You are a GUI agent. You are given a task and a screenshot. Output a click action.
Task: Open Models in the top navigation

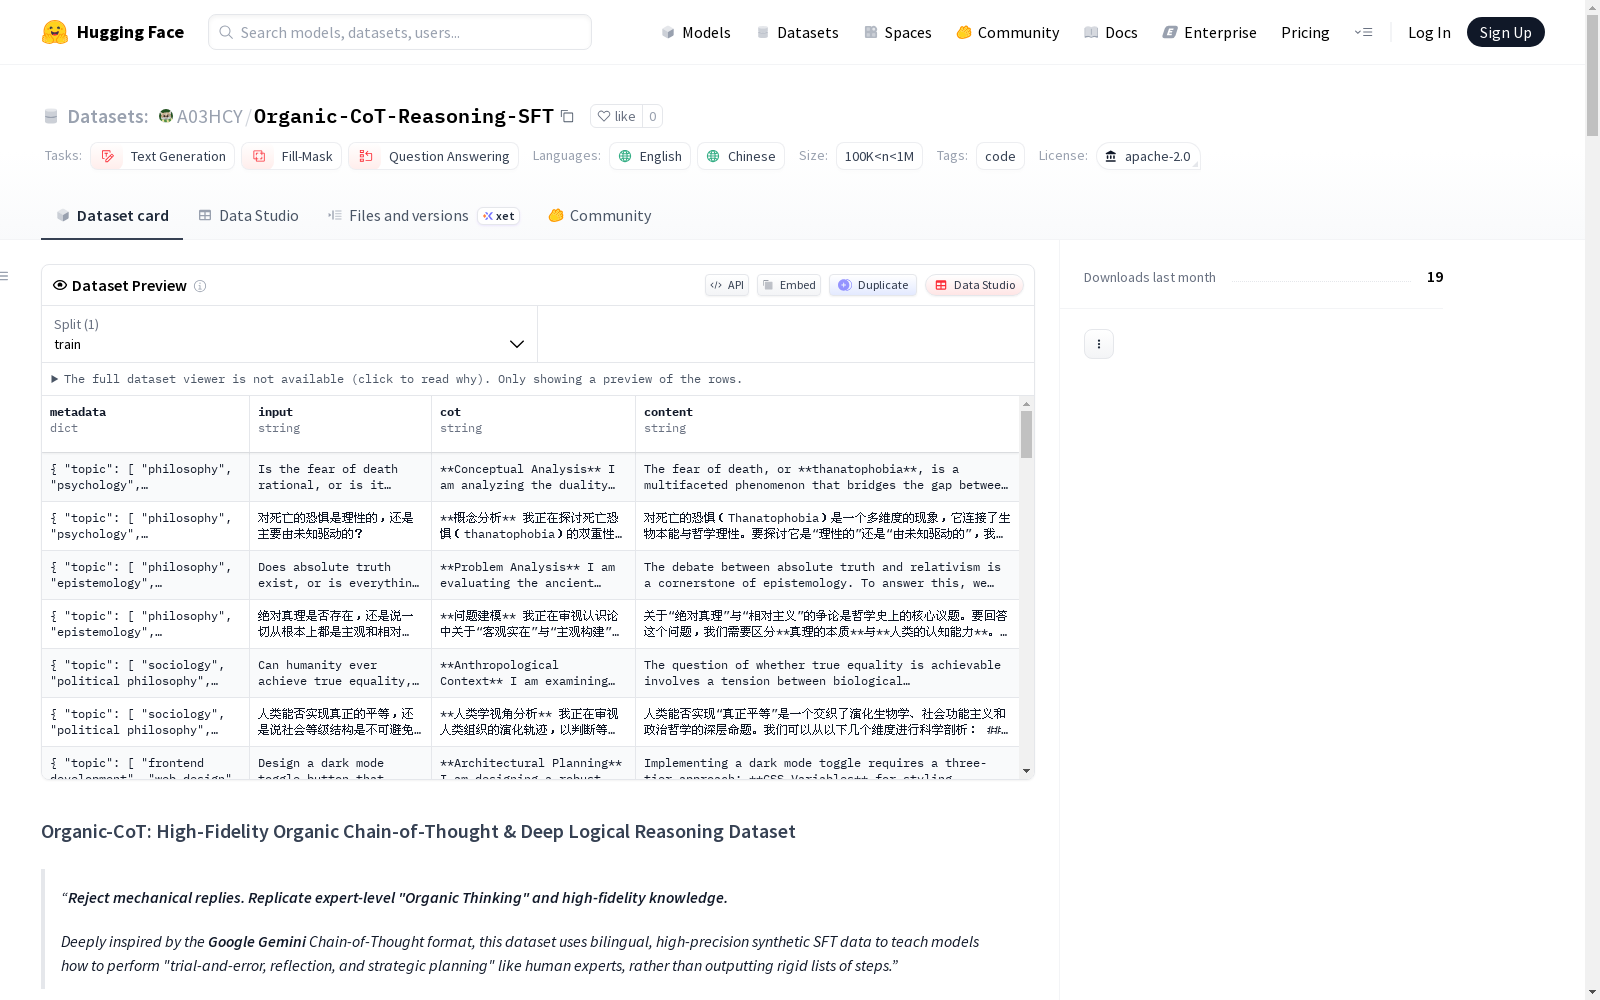click(696, 32)
